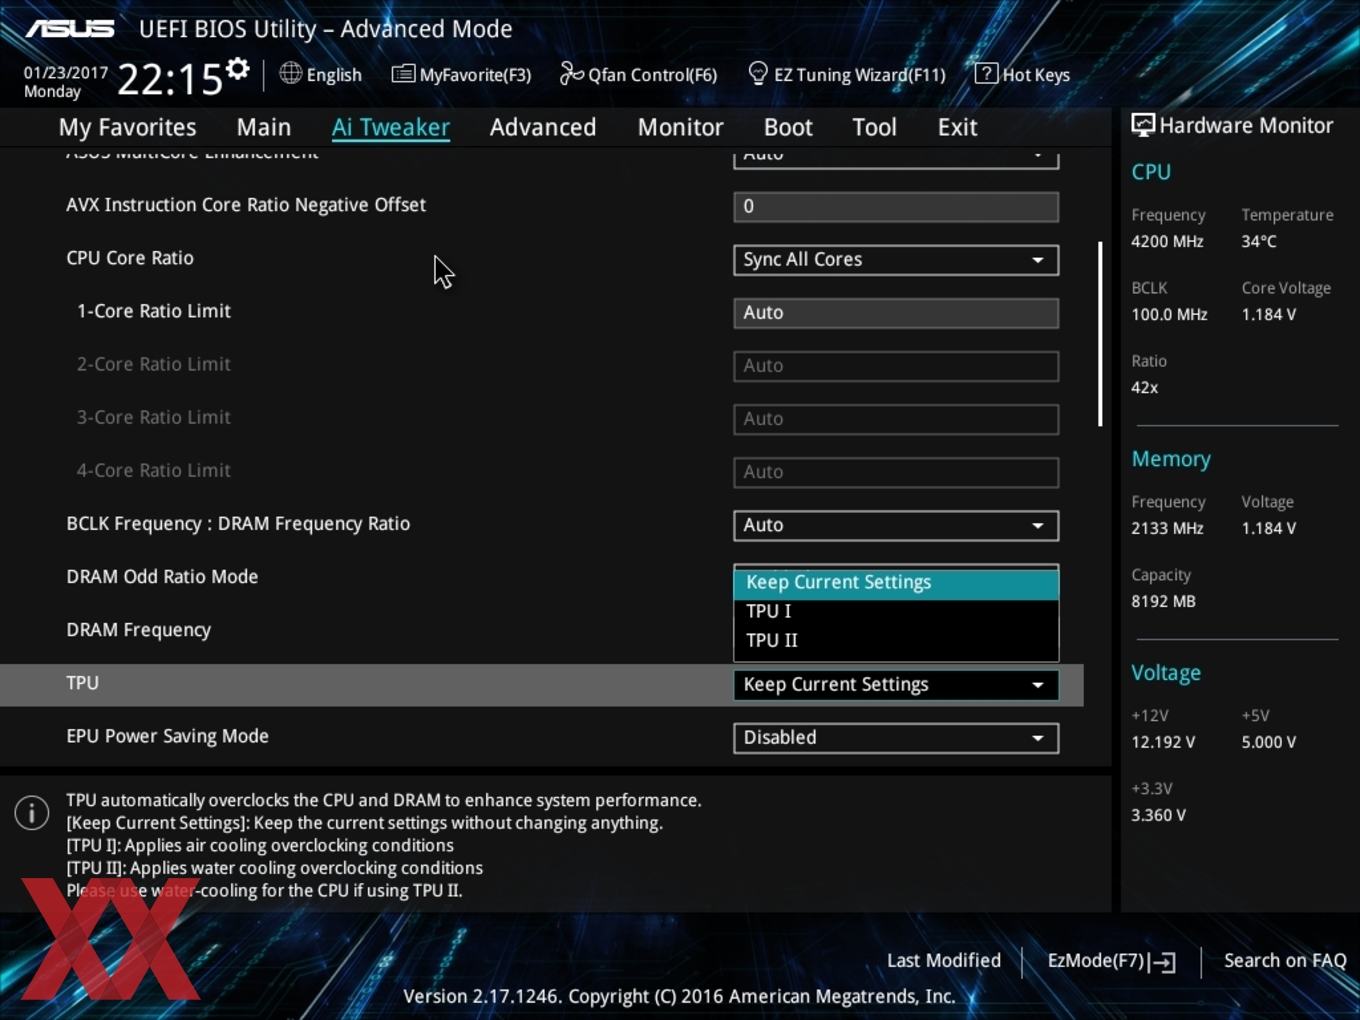Open EPU Power Saving Mode dropdown

[896, 738]
